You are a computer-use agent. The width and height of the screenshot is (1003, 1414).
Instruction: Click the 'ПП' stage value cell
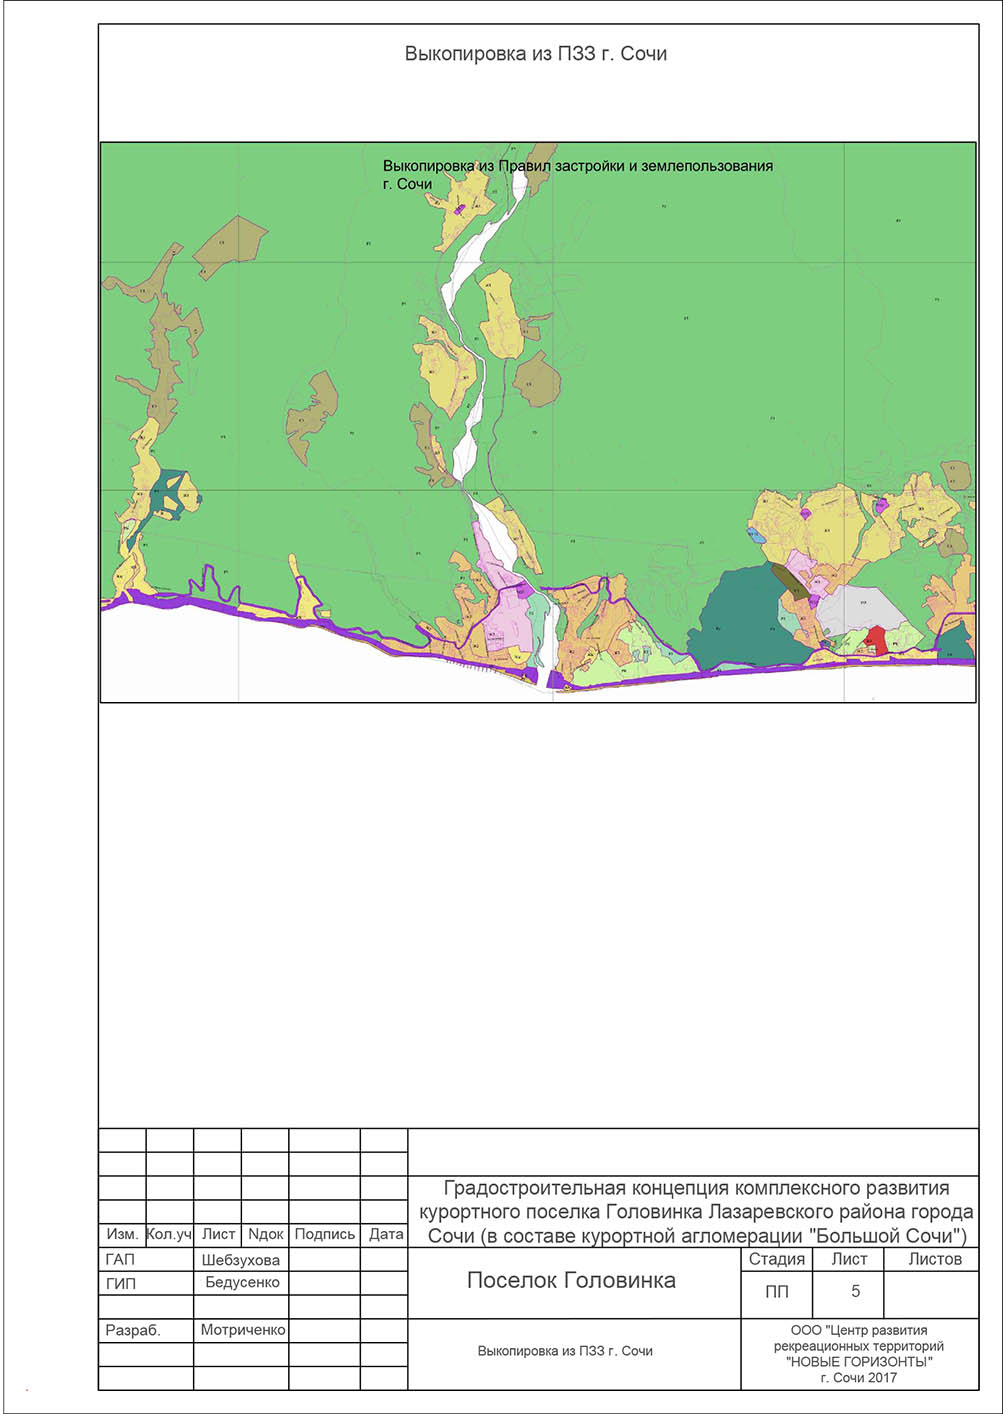coord(776,1292)
